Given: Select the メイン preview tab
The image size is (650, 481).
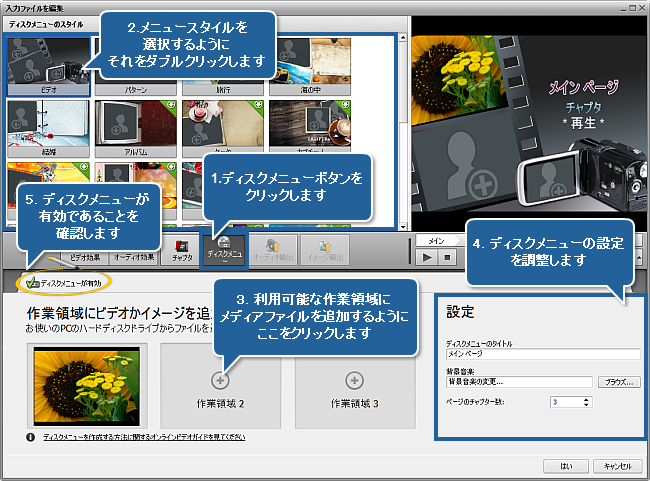Looking at the screenshot, I should pos(439,240).
